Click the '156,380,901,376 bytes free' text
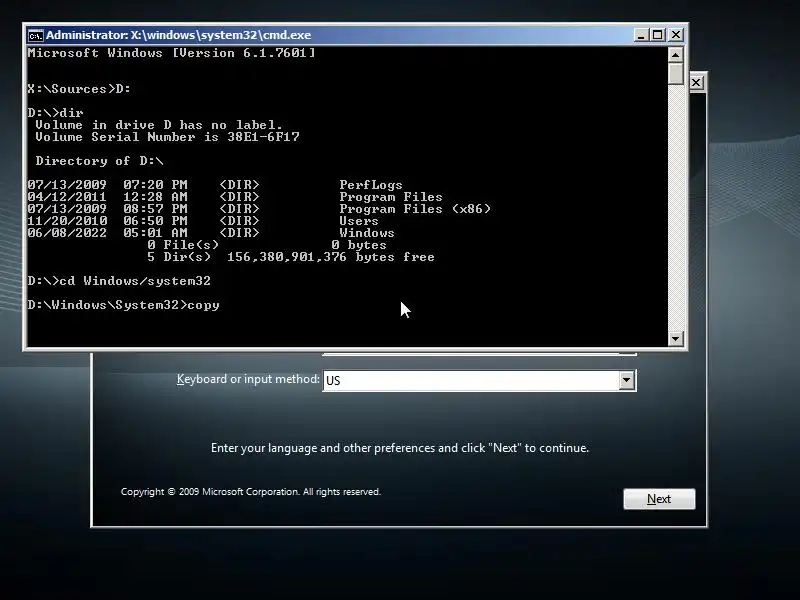 click(x=331, y=257)
